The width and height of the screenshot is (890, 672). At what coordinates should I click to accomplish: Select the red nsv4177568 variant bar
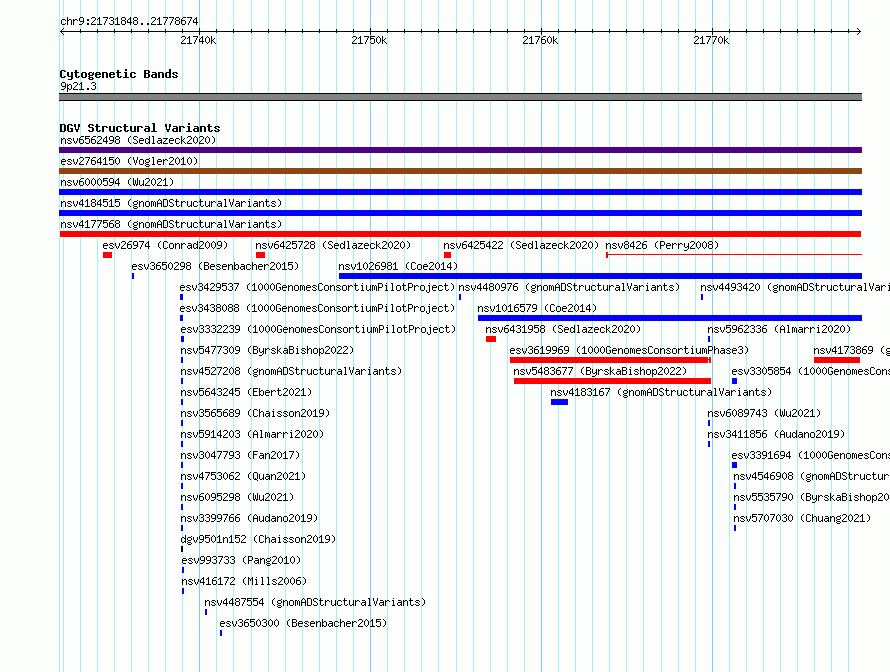point(460,234)
